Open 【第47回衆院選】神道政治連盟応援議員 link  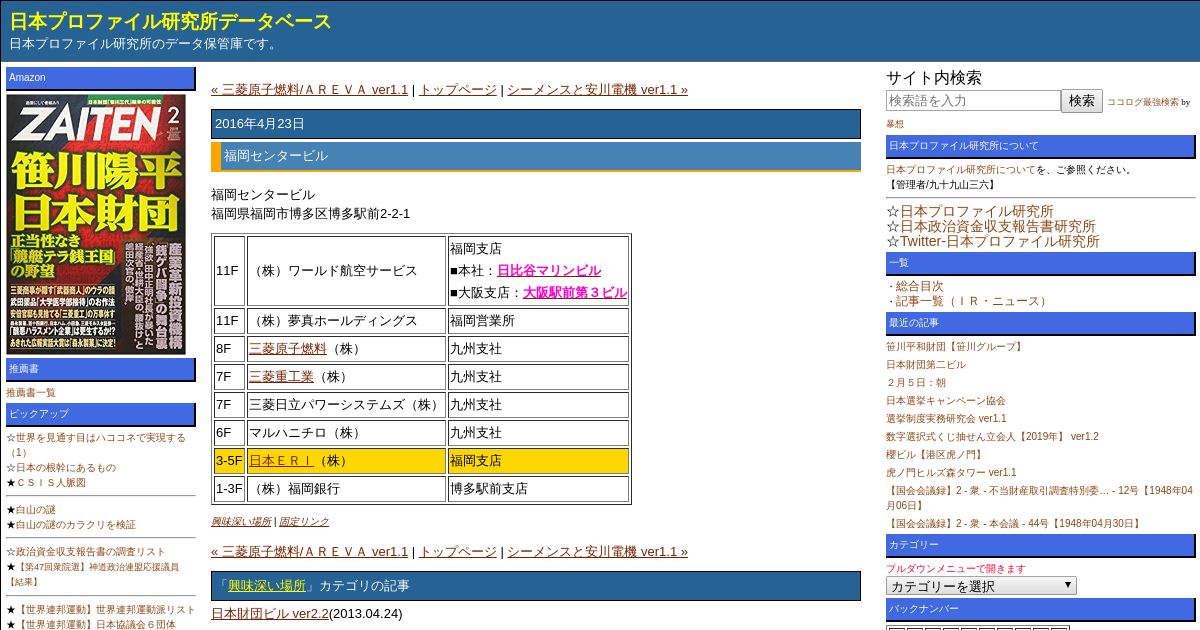coord(93,573)
